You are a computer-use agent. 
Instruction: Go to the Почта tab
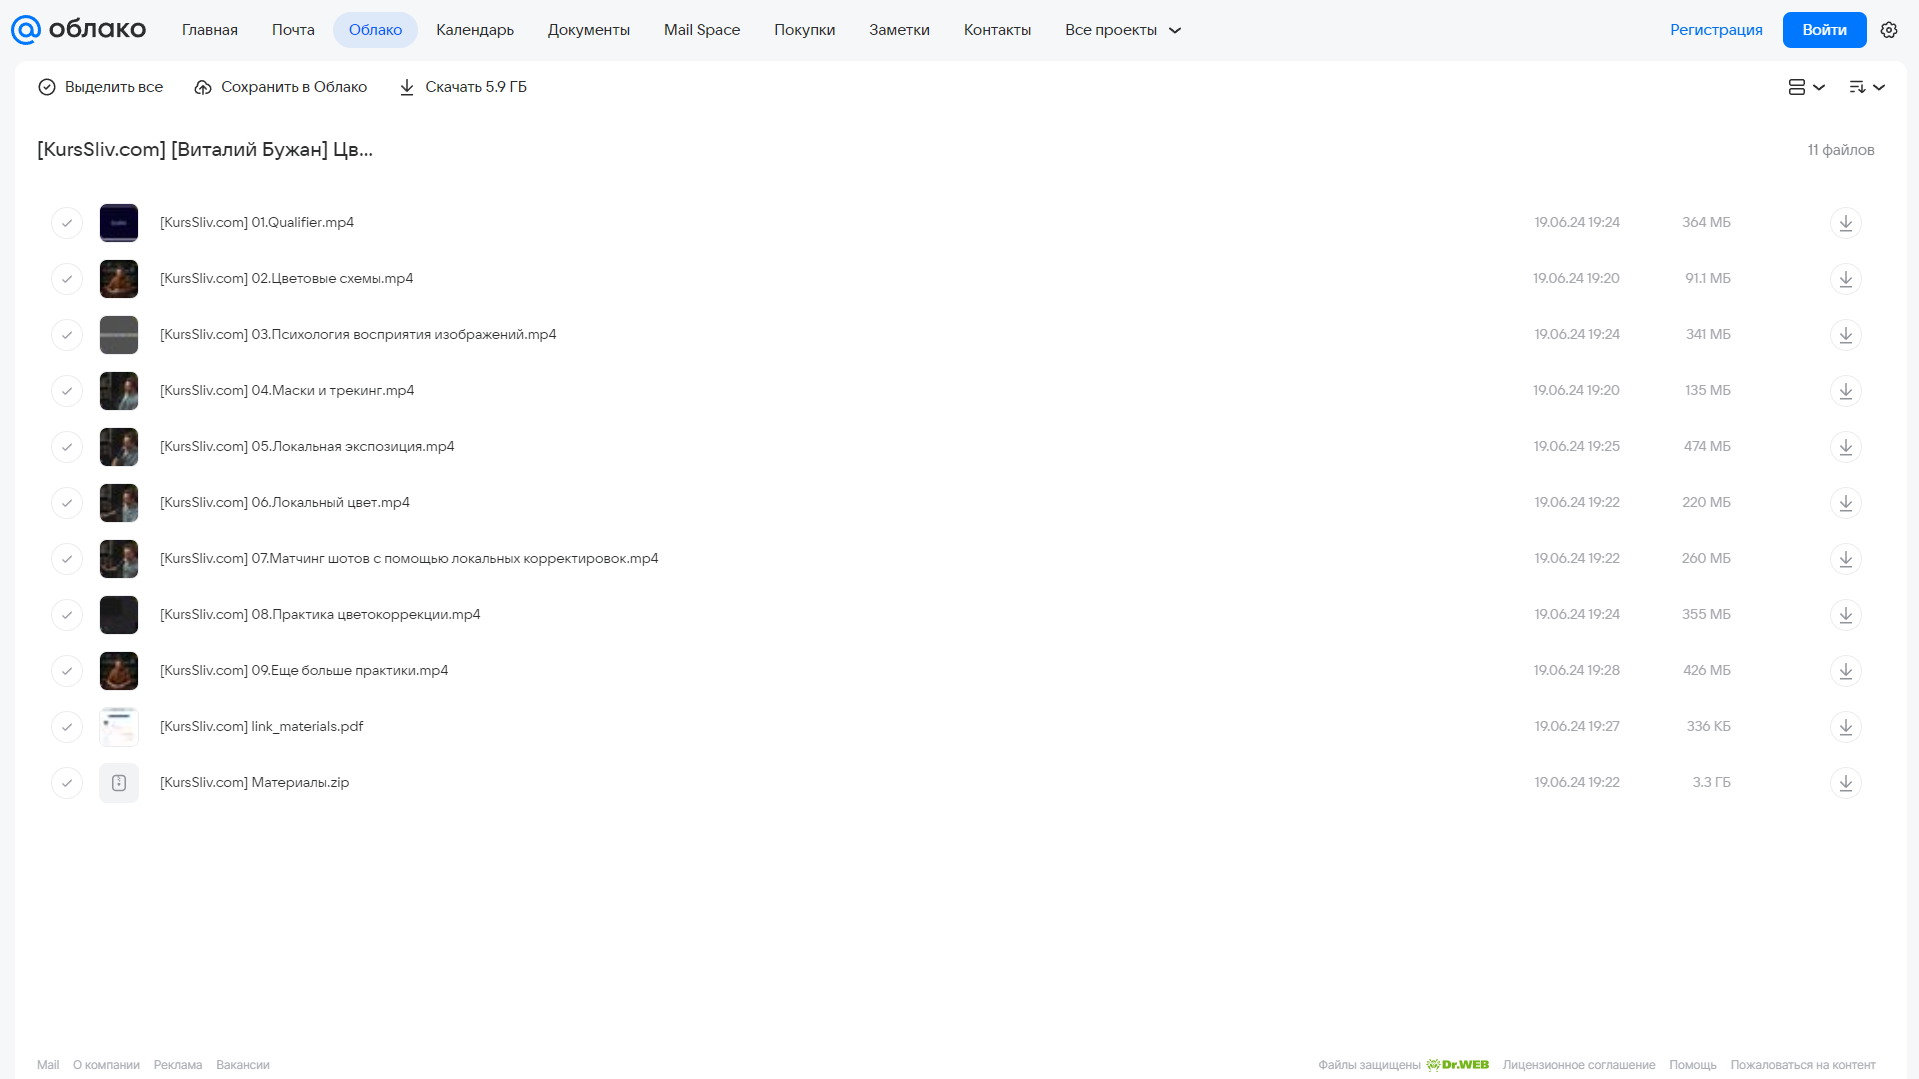point(293,30)
